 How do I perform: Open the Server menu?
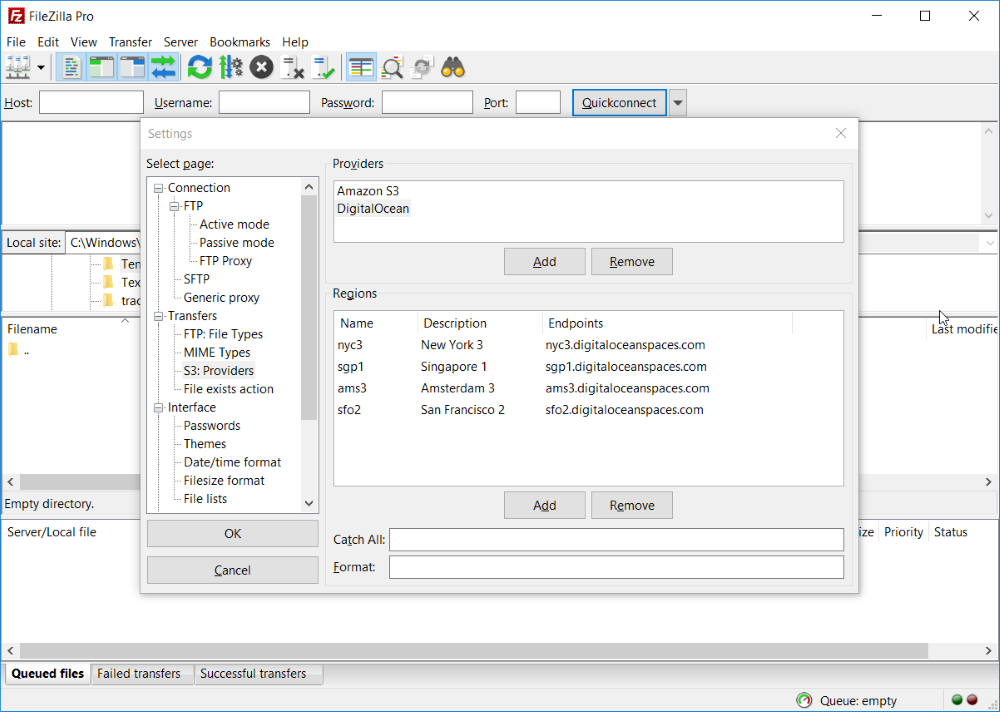(180, 42)
